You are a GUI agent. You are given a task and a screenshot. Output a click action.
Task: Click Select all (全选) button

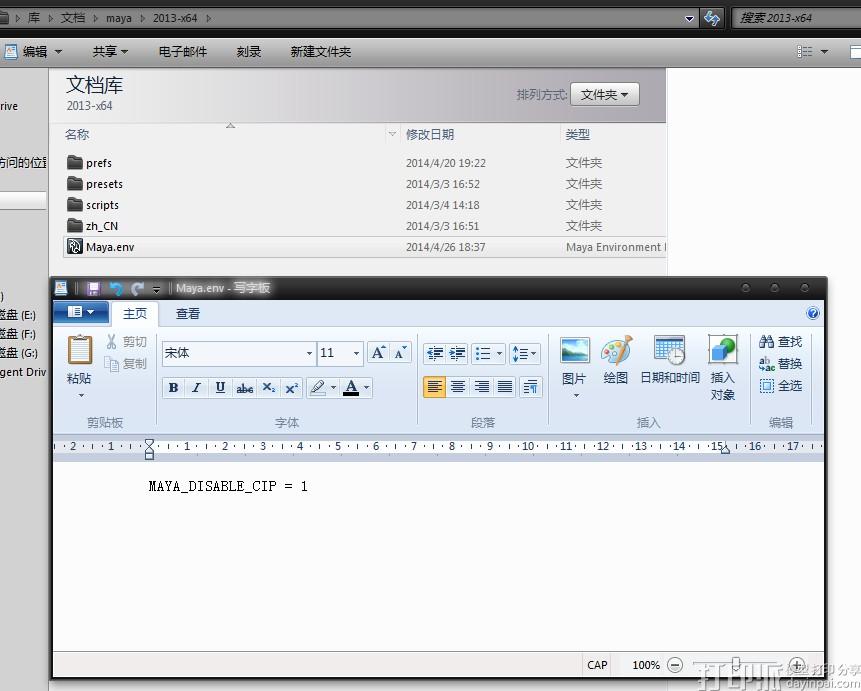pyautogui.click(x=780, y=386)
